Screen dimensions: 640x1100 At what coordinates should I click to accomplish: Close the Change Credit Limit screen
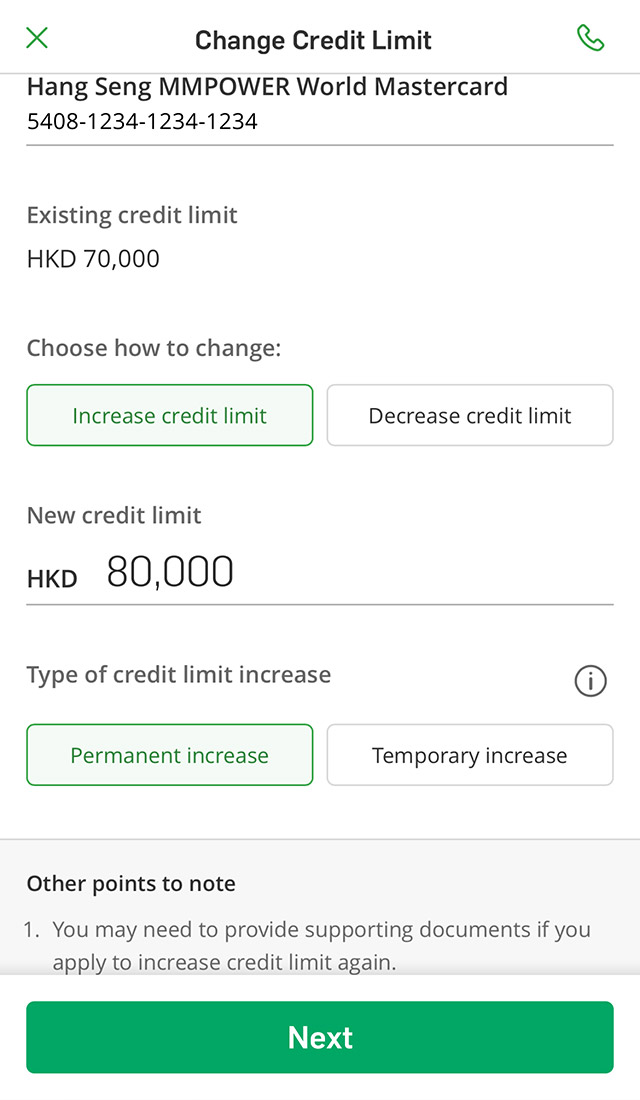pyautogui.click(x=37, y=38)
